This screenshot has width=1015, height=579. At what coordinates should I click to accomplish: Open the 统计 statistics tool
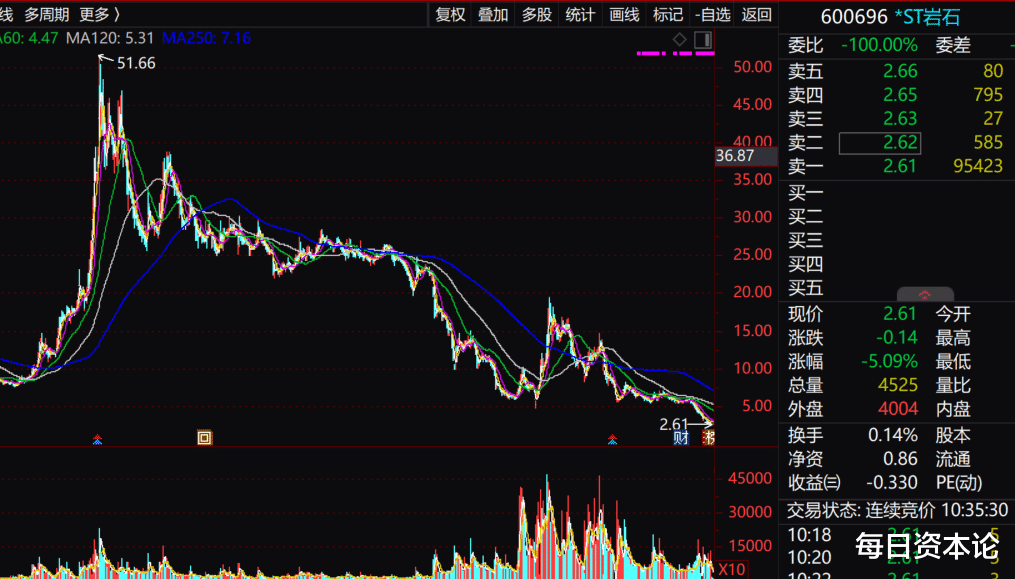tap(580, 15)
